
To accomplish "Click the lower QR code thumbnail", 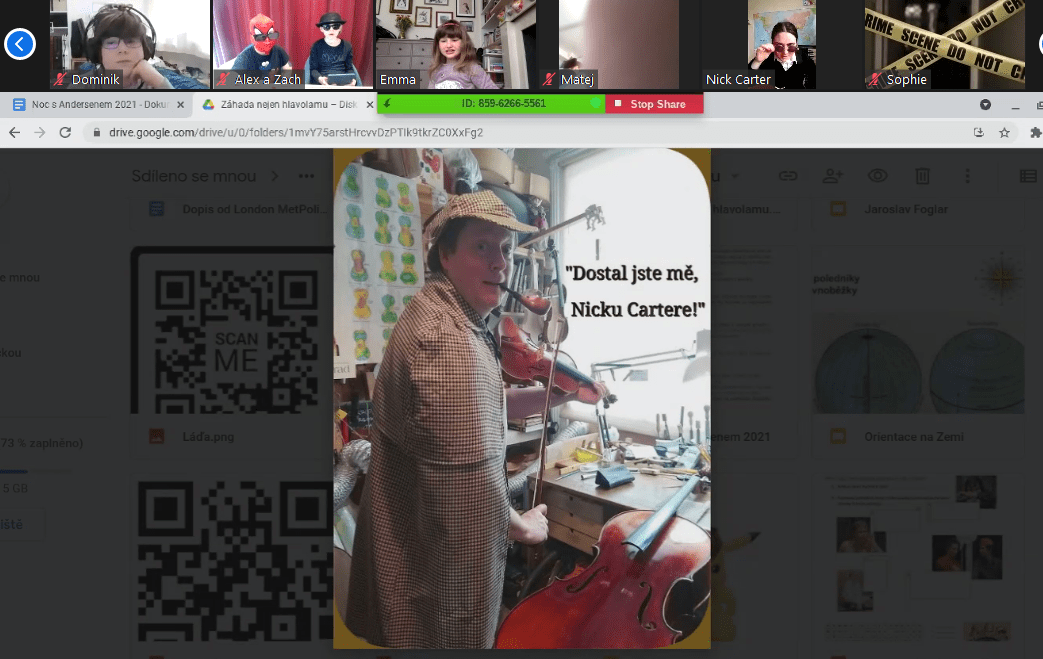I will (x=233, y=559).
